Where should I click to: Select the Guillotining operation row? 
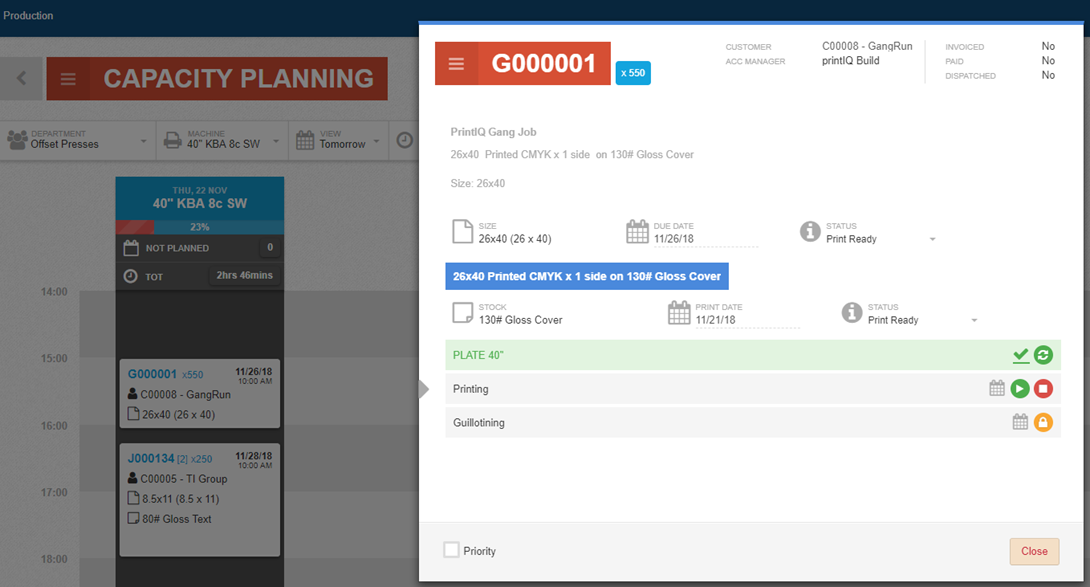click(x=753, y=422)
